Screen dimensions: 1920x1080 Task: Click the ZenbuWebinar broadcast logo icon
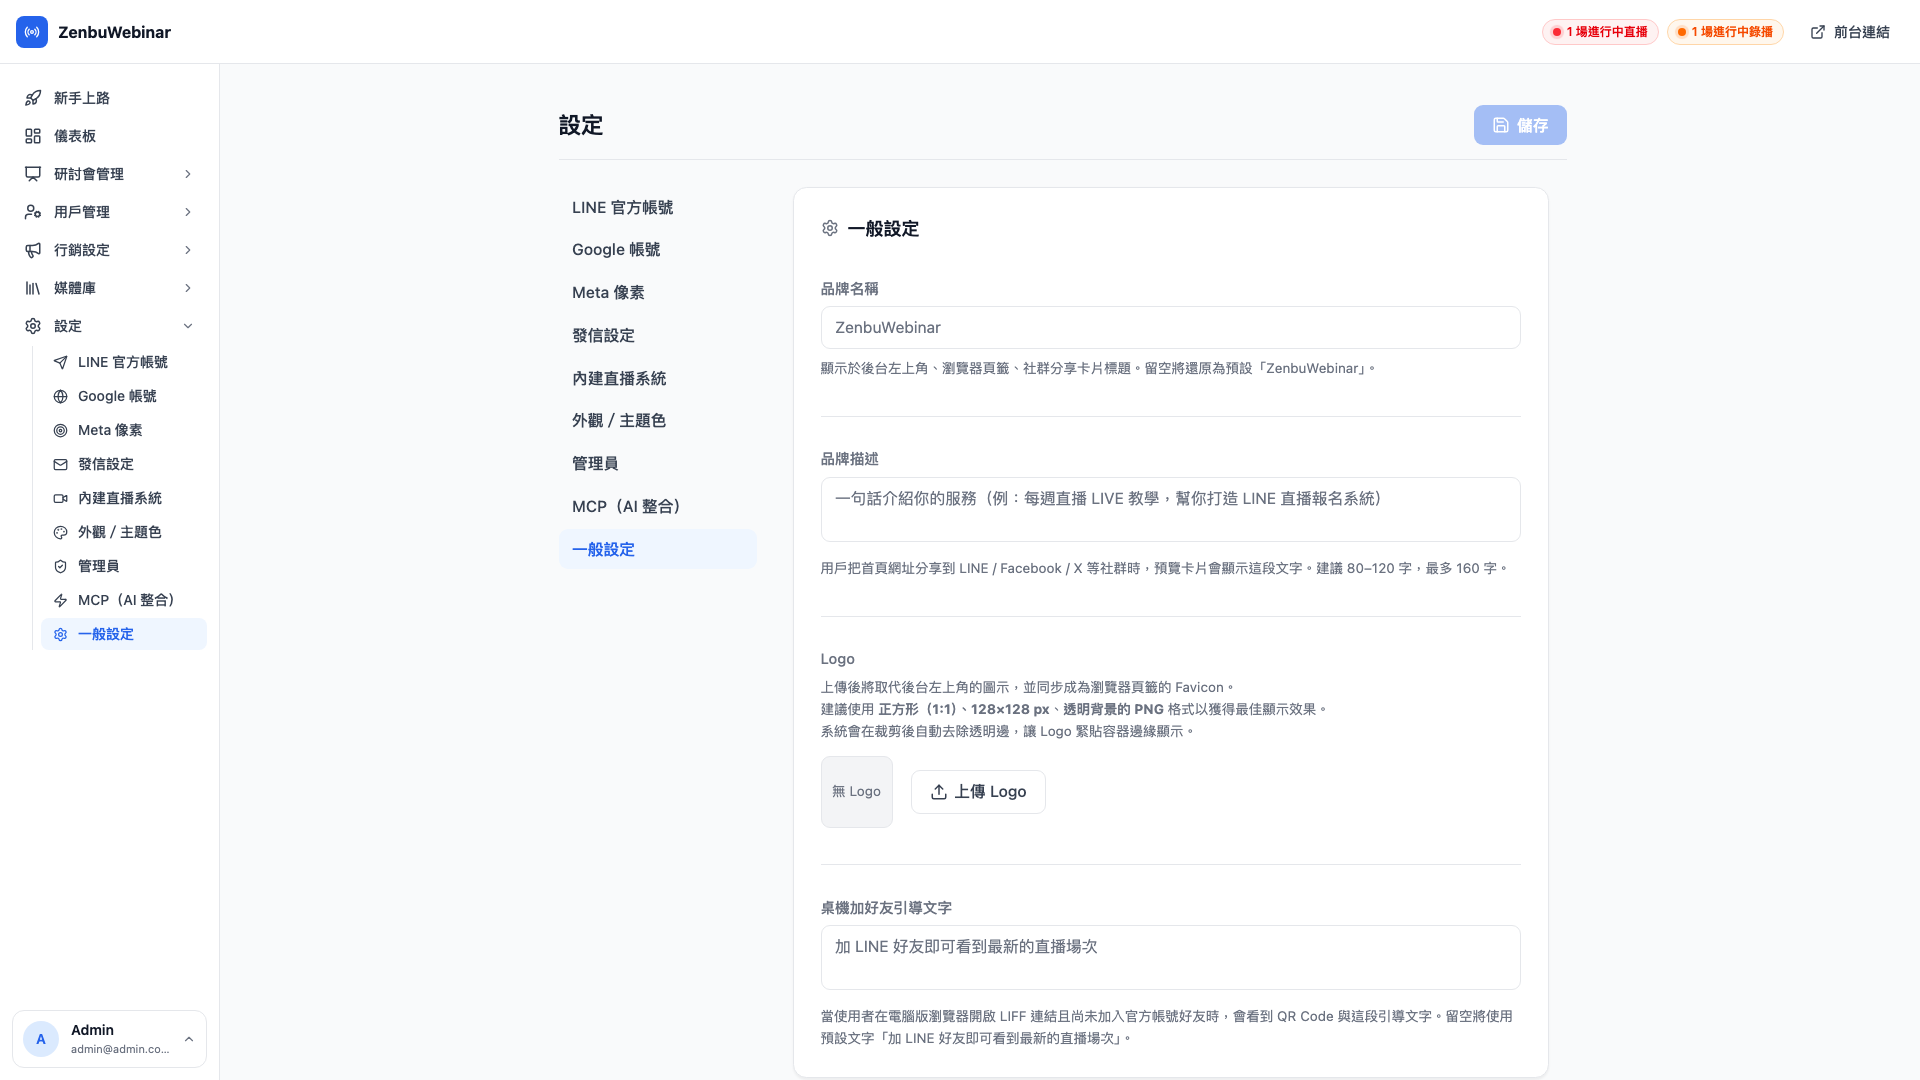[32, 32]
